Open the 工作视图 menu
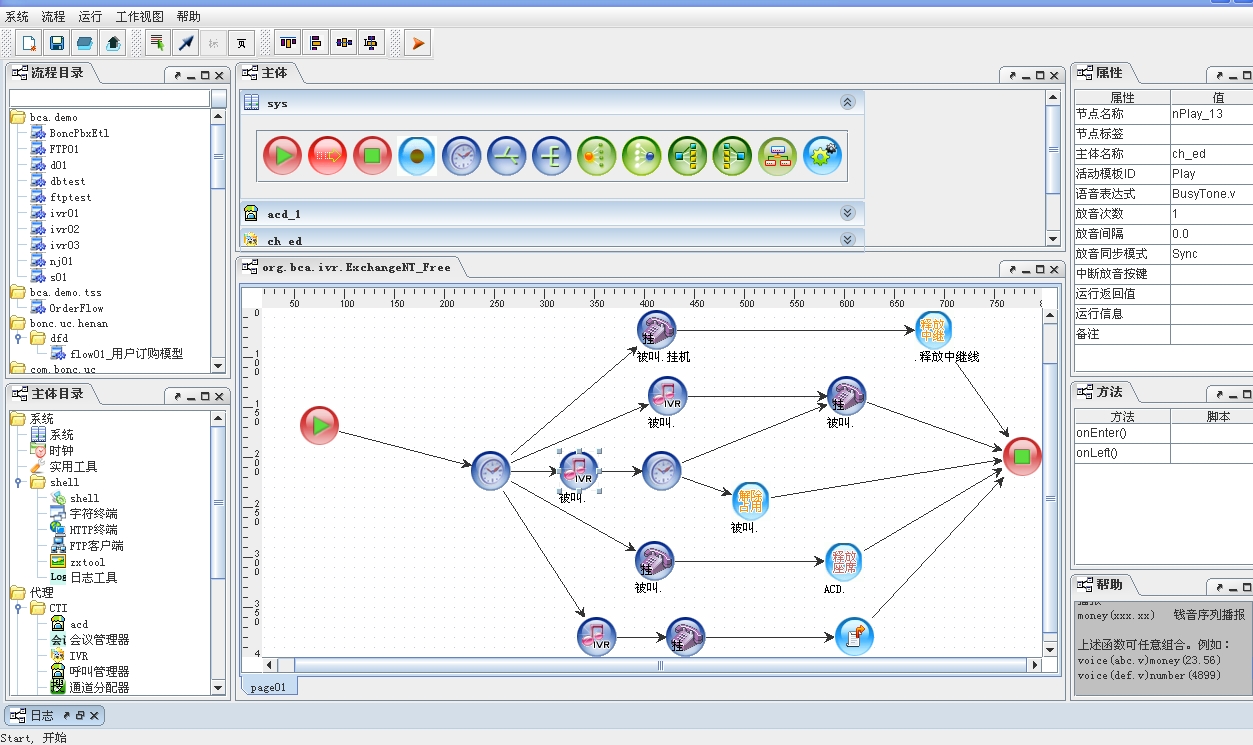Viewport: 1253px width, 745px height. 139,17
